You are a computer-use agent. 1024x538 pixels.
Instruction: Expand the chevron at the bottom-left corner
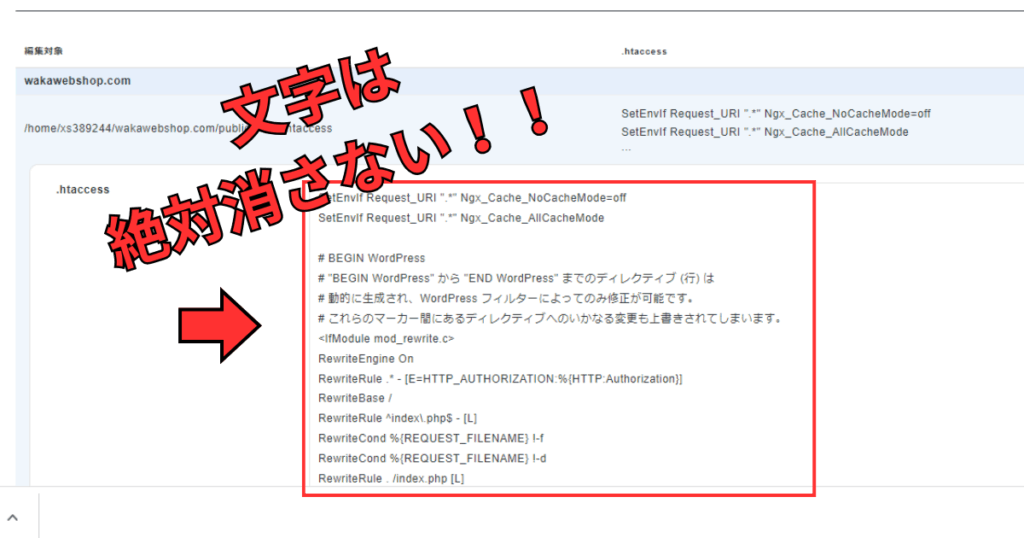pos(13,517)
